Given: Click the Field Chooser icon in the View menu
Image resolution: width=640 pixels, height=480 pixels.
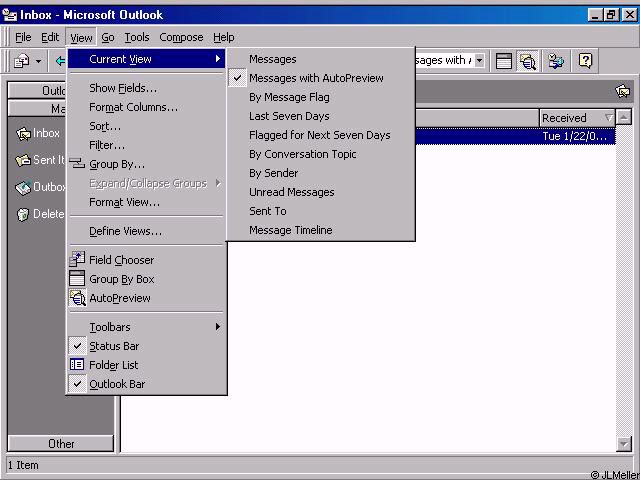Looking at the screenshot, I should click(x=77, y=260).
